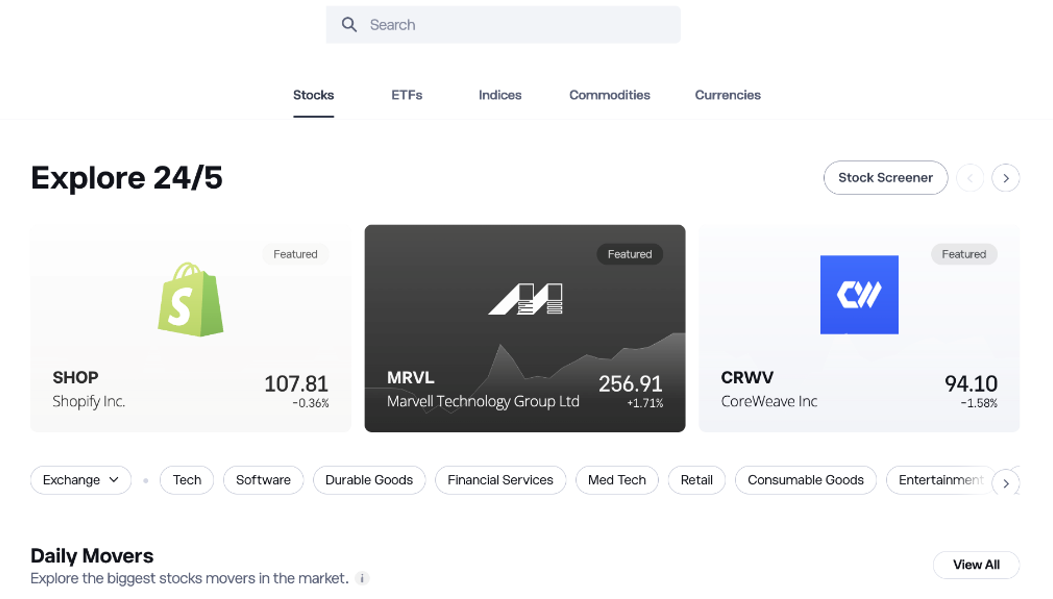This screenshot has width=1053, height=599.
Task: Filter by Entertainment category
Action: pyautogui.click(x=940, y=480)
